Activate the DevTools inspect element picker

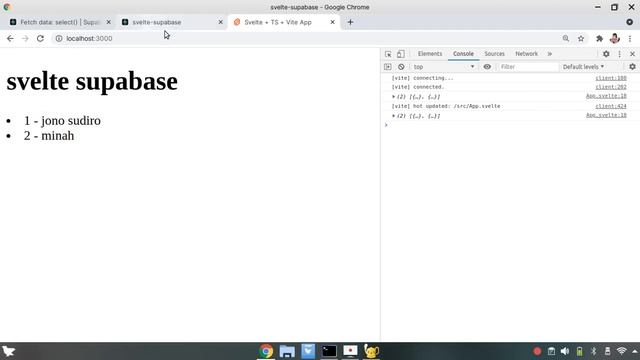point(388,54)
